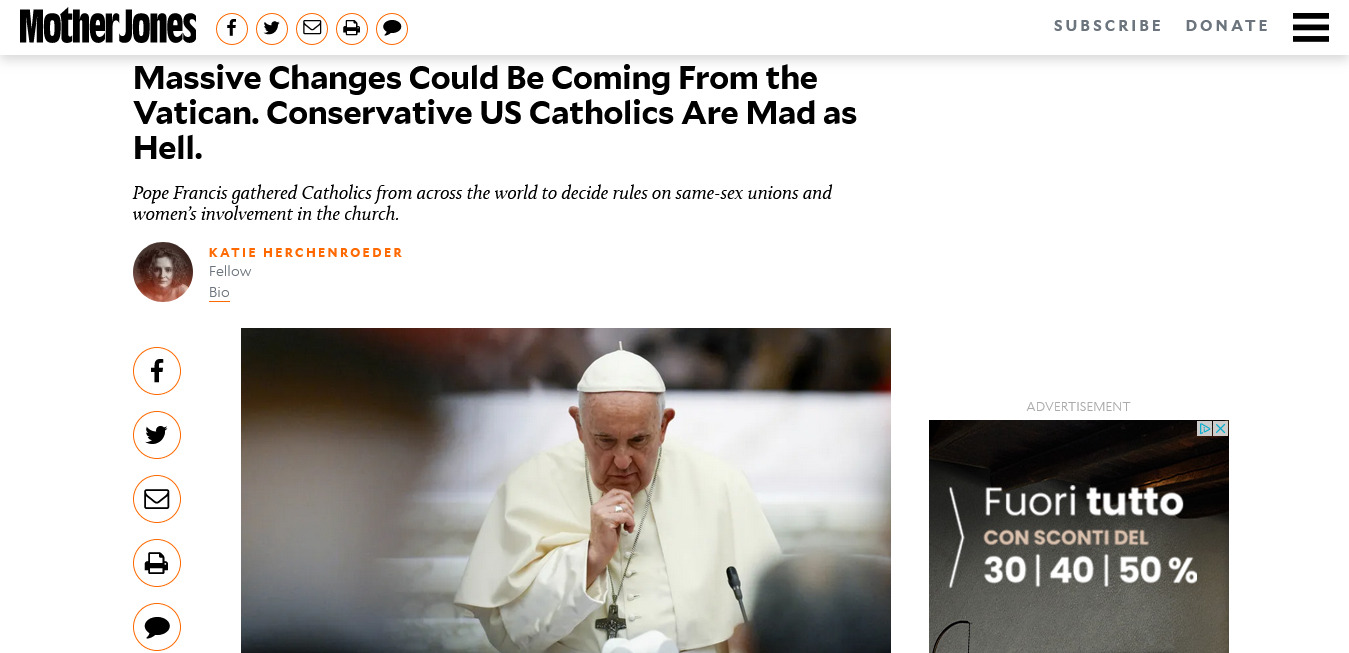Close the advertisement using X icon
The width and height of the screenshot is (1349, 653).
pyautogui.click(x=1220, y=428)
